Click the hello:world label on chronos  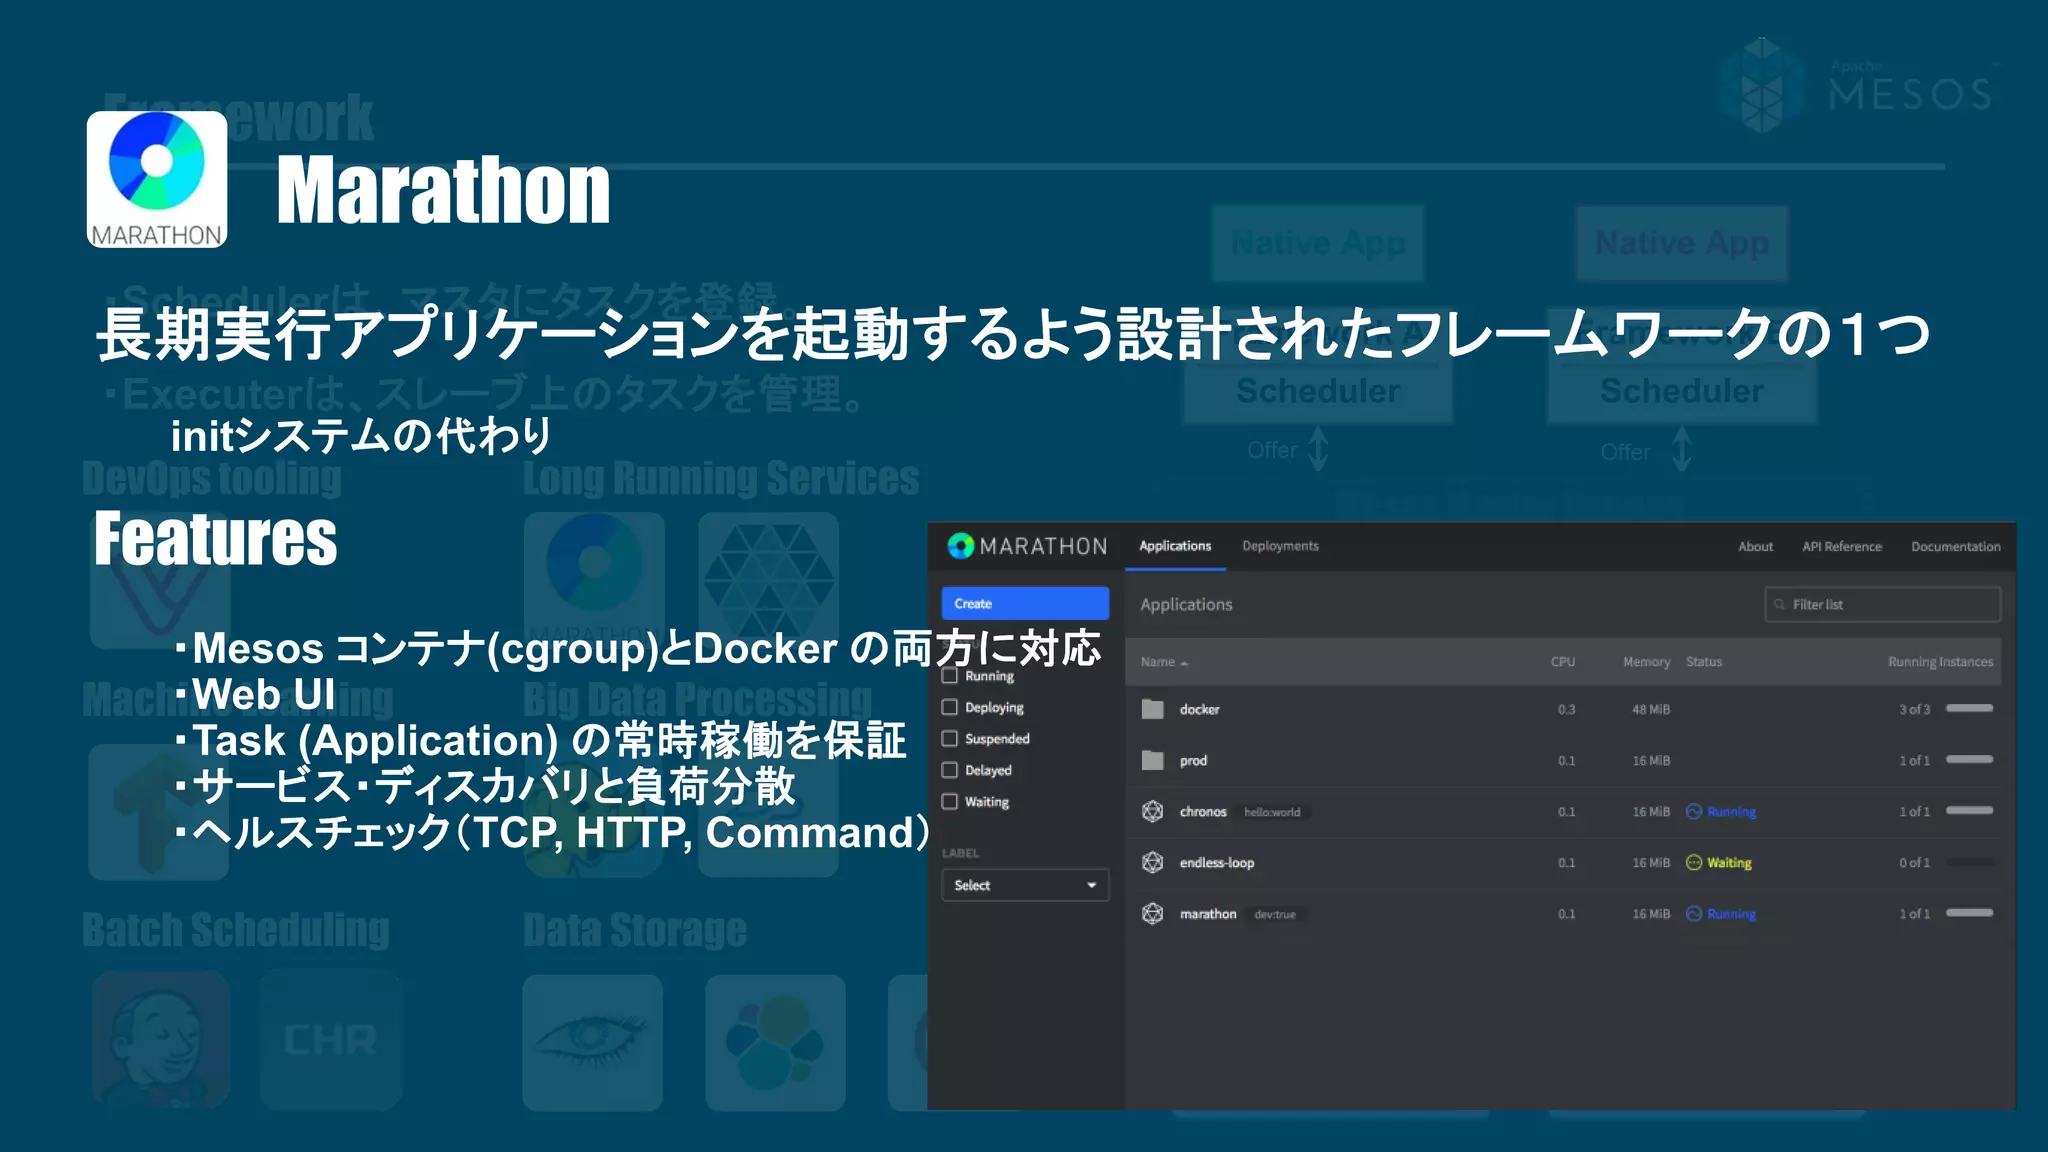click(1272, 812)
